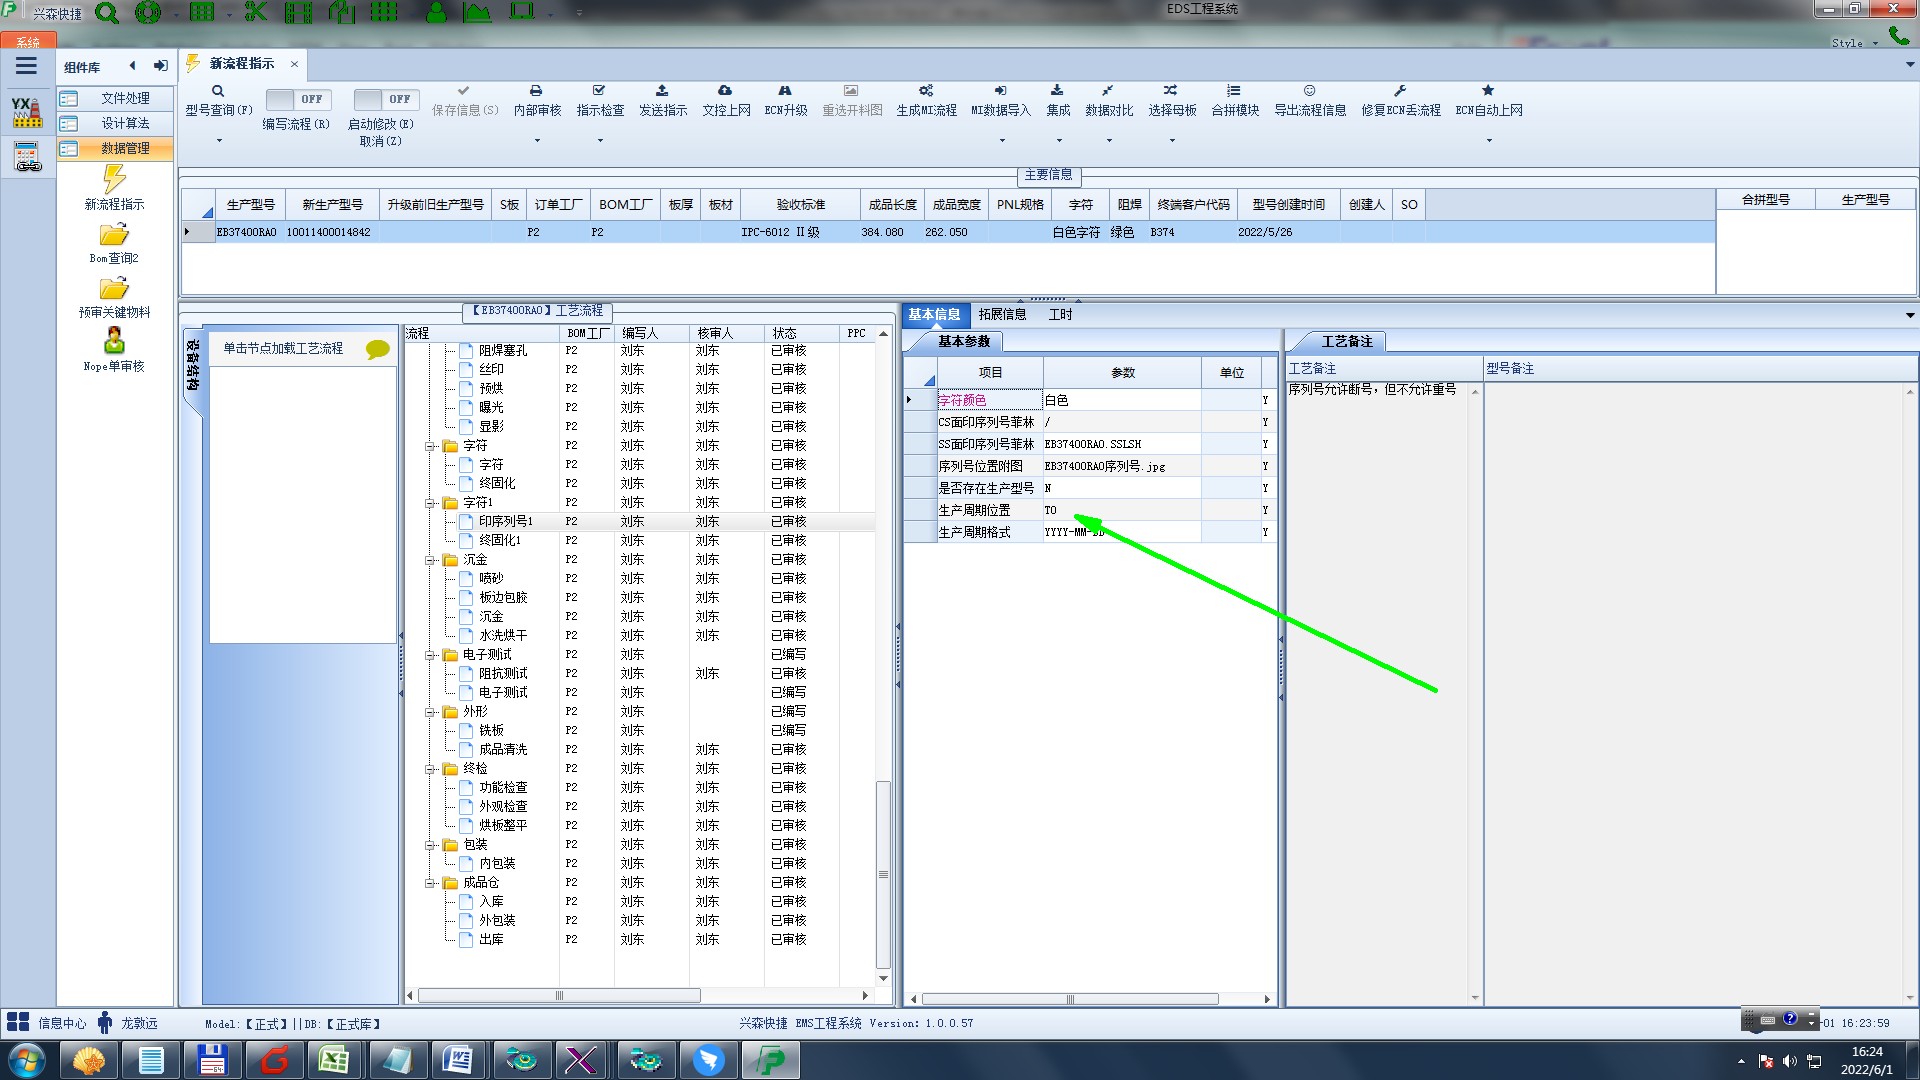1920x1080 pixels.
Task: Click the 发送指示 upload icon
Action: 662,91
